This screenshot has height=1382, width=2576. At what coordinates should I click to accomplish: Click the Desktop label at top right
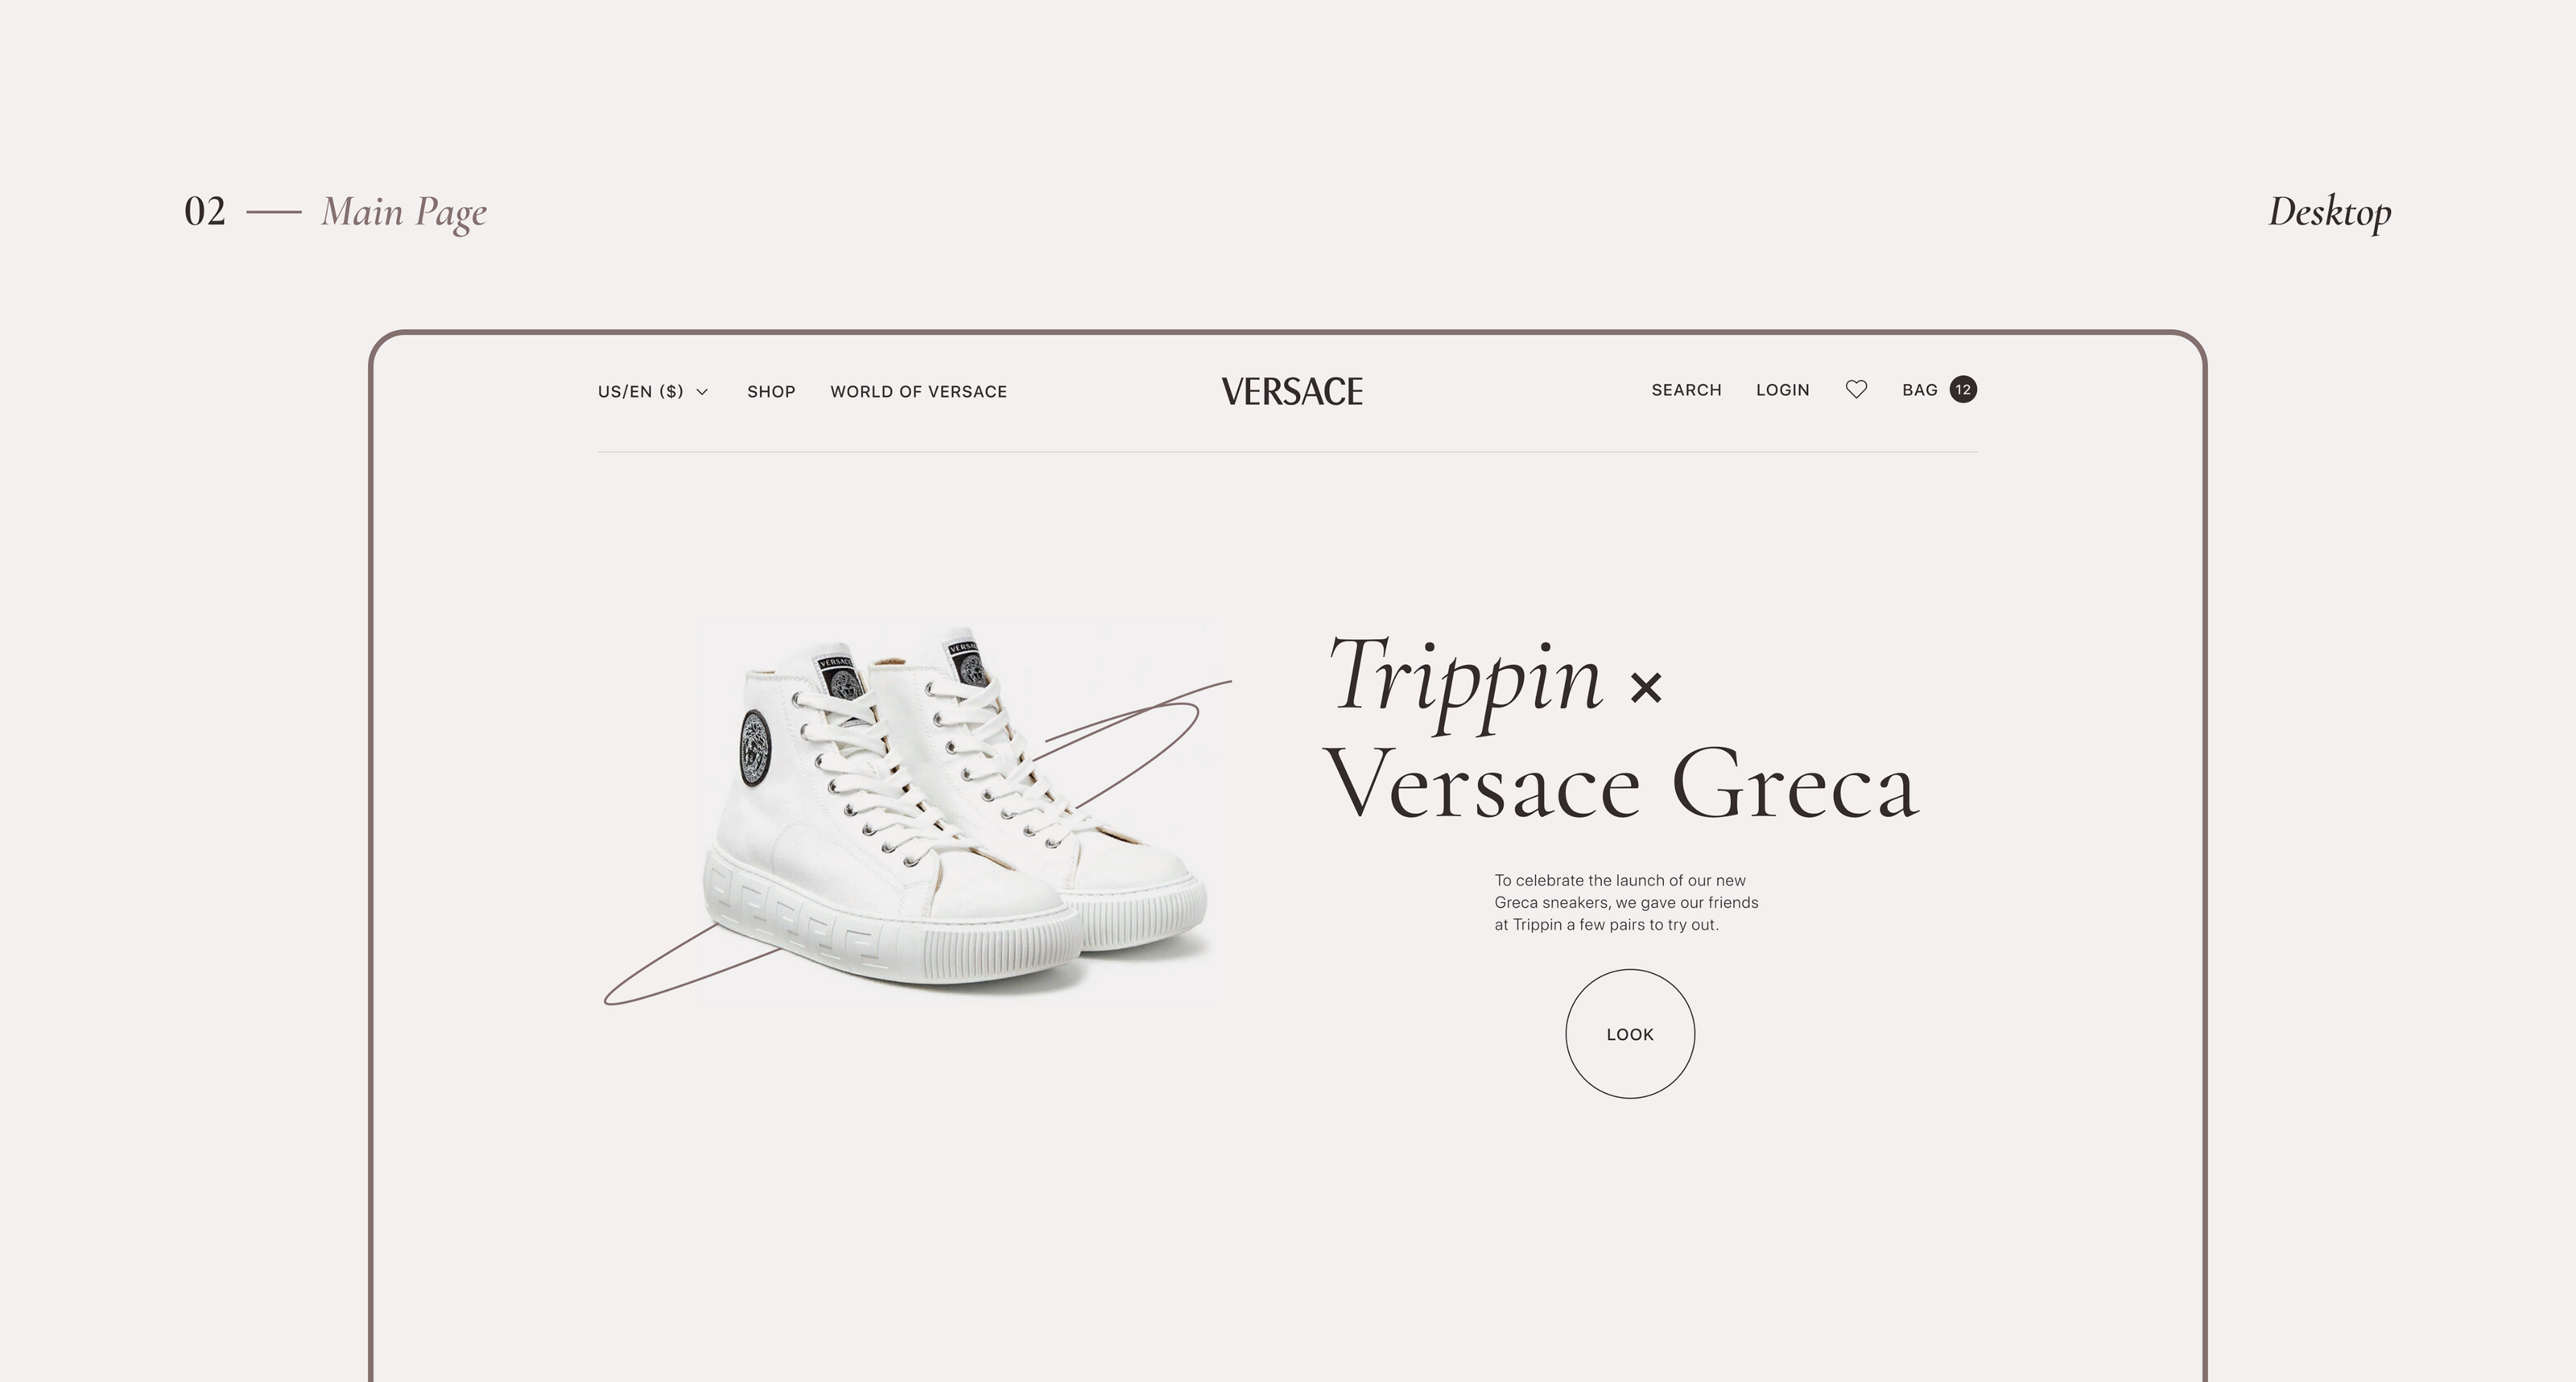2329,212
